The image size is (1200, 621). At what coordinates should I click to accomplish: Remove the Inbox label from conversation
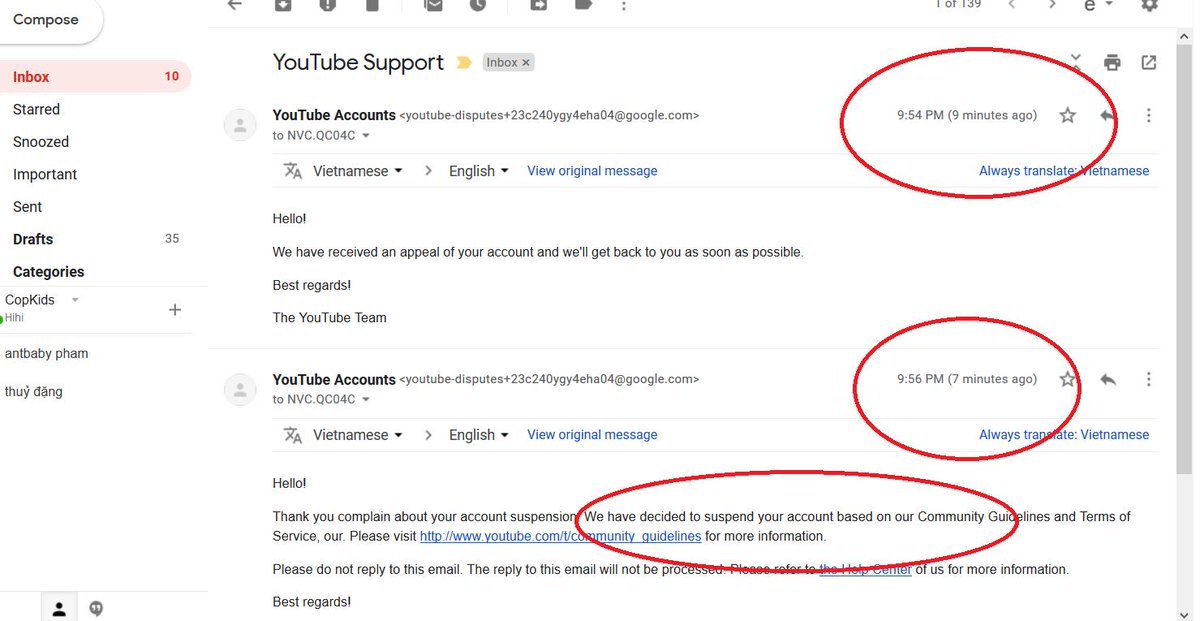pyautogui.click(x=526, y=62)
